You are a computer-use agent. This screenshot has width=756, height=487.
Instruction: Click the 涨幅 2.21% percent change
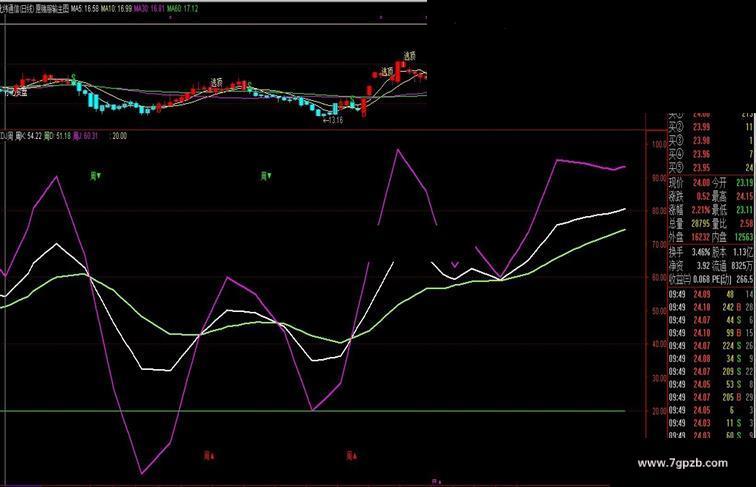pyautogui.click(x=701, y=210)
